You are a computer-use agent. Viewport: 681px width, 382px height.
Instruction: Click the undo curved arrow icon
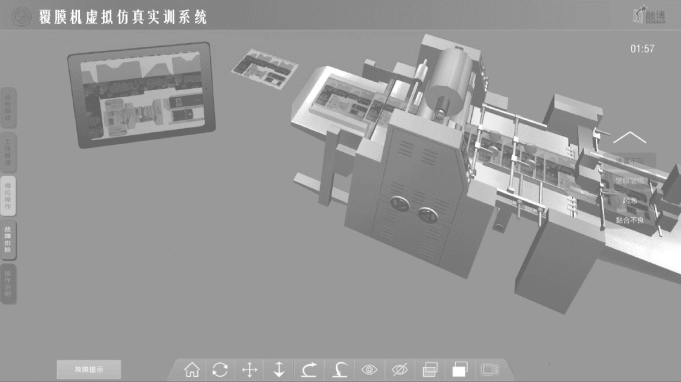[x=309, y=370]
